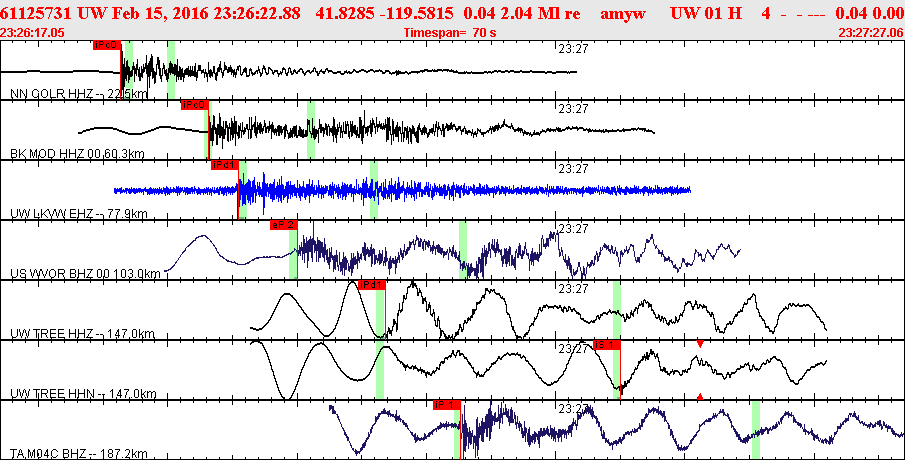Click the rightmost green bar on TA M04C trace

[756, 430]
